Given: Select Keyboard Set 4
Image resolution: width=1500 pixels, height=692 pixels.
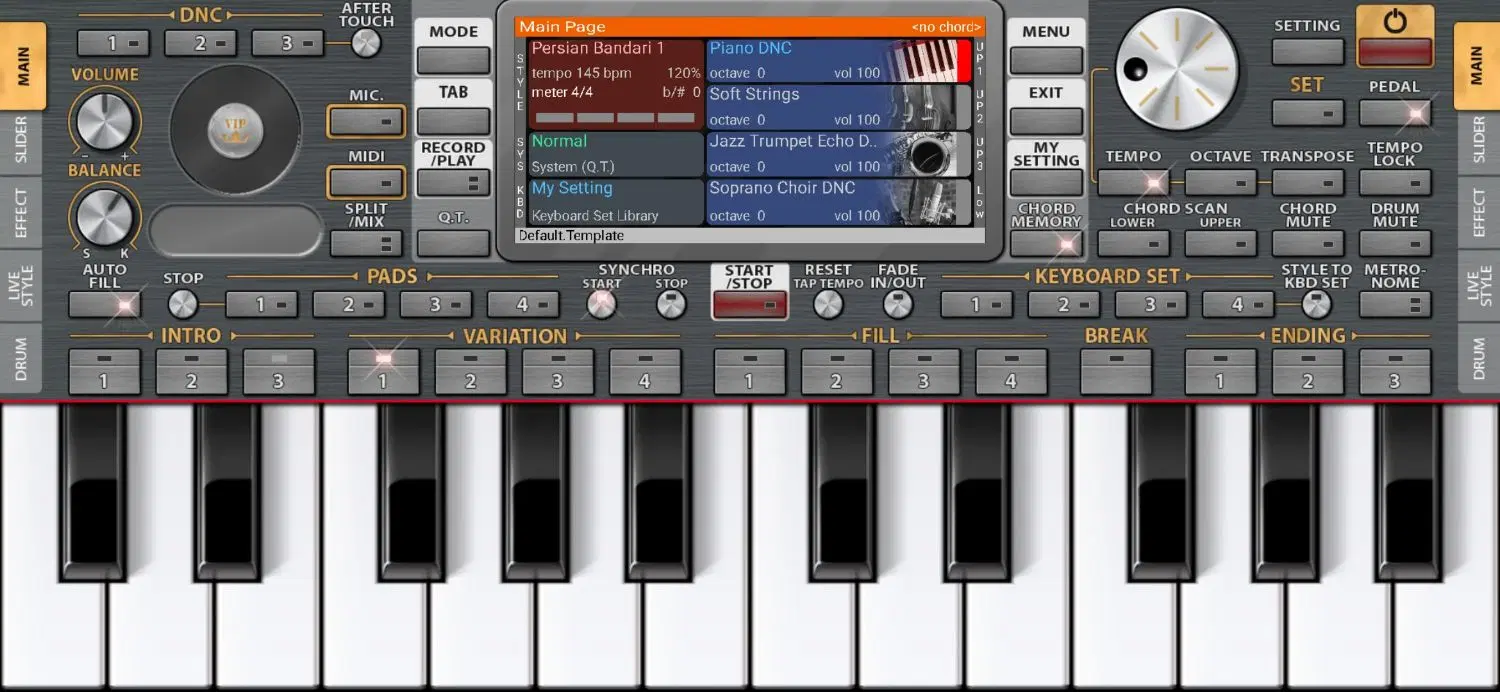Looking at the screenshot, I should tap(1238, 304).
